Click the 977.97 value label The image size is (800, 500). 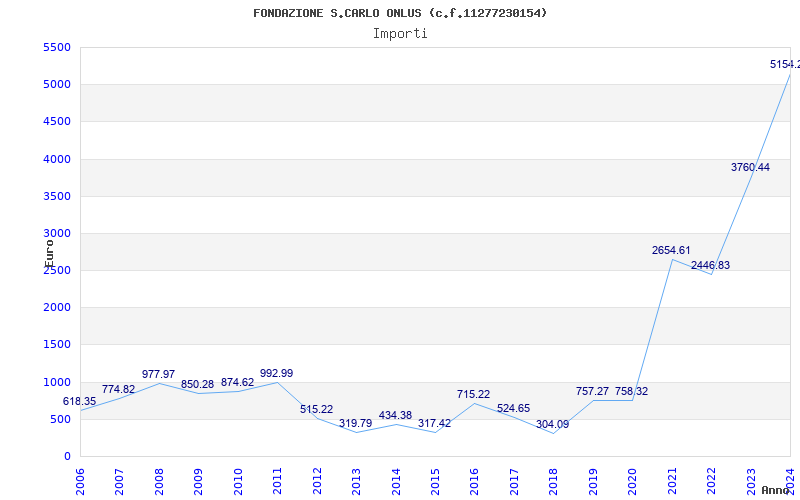pos(158,374)
